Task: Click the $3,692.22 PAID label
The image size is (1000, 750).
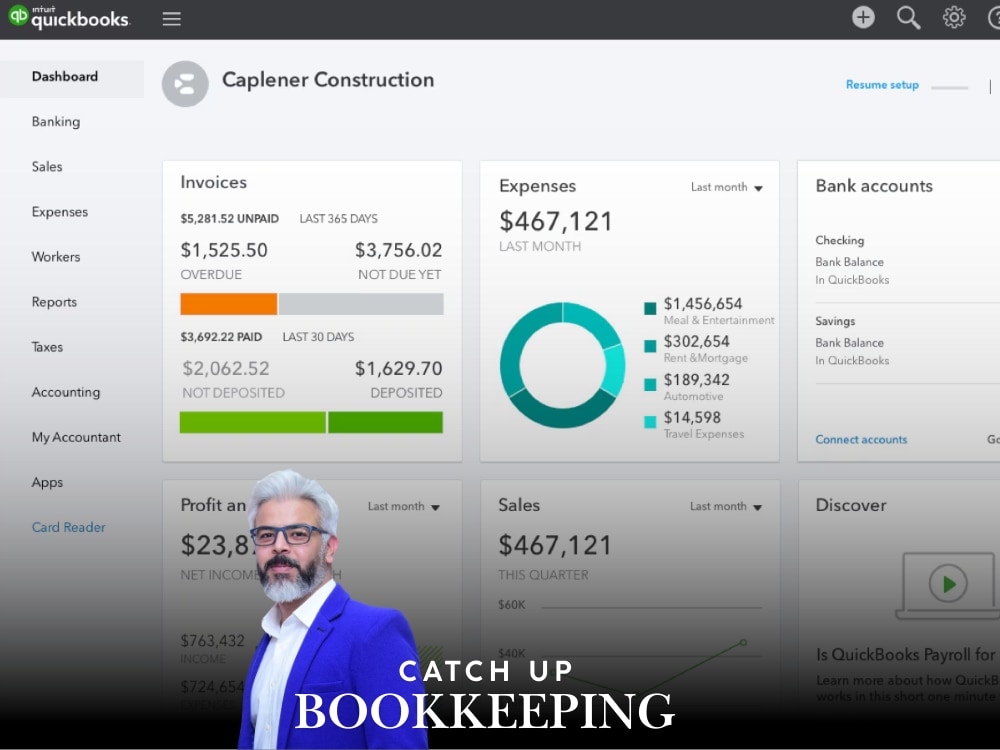Action: click(221, 337)
